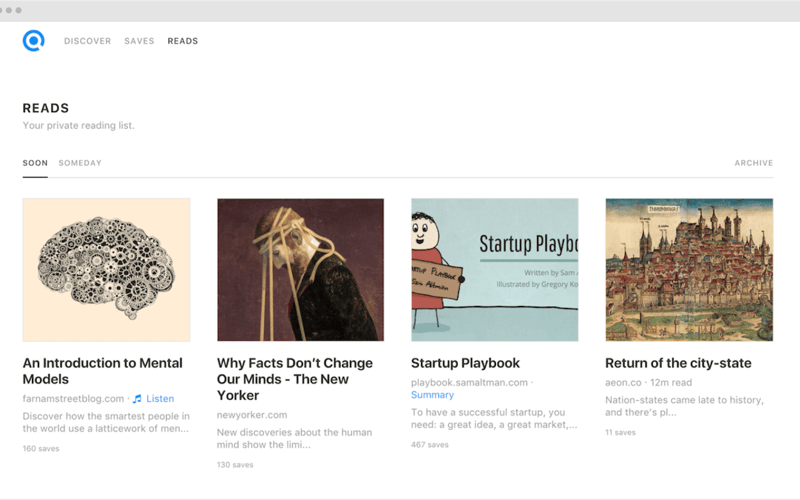Open the brain gears article thumbnail
This screenshot has height=500, width=800.
(107, 269)
